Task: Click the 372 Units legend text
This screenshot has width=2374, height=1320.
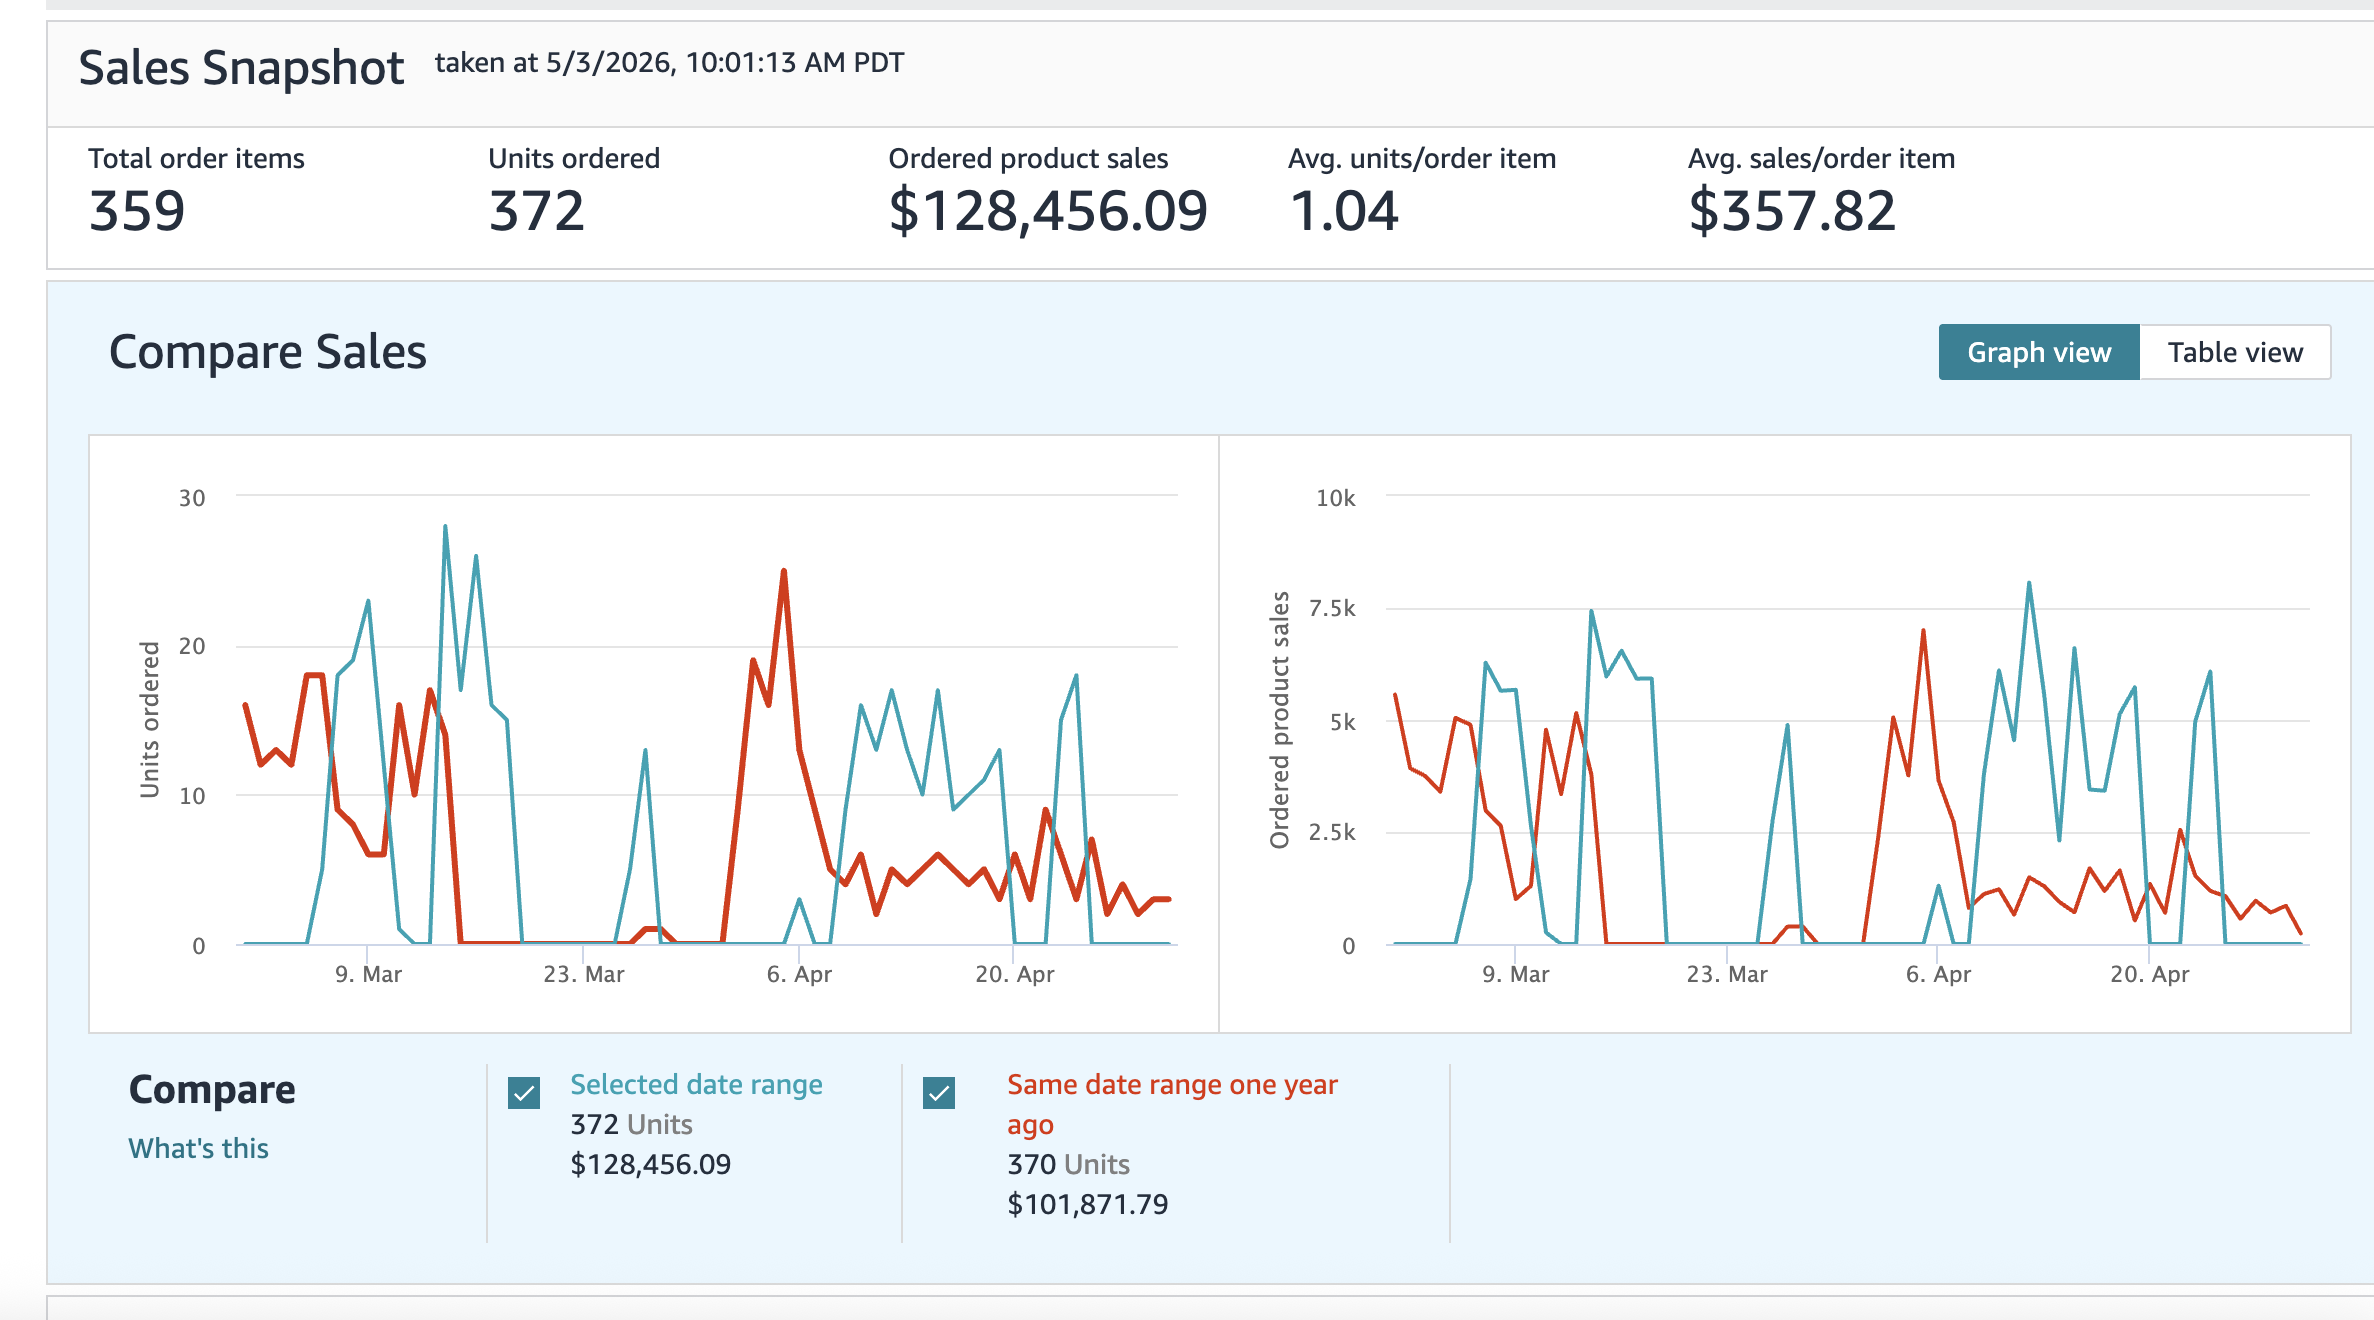Action: pos(631,1125)
